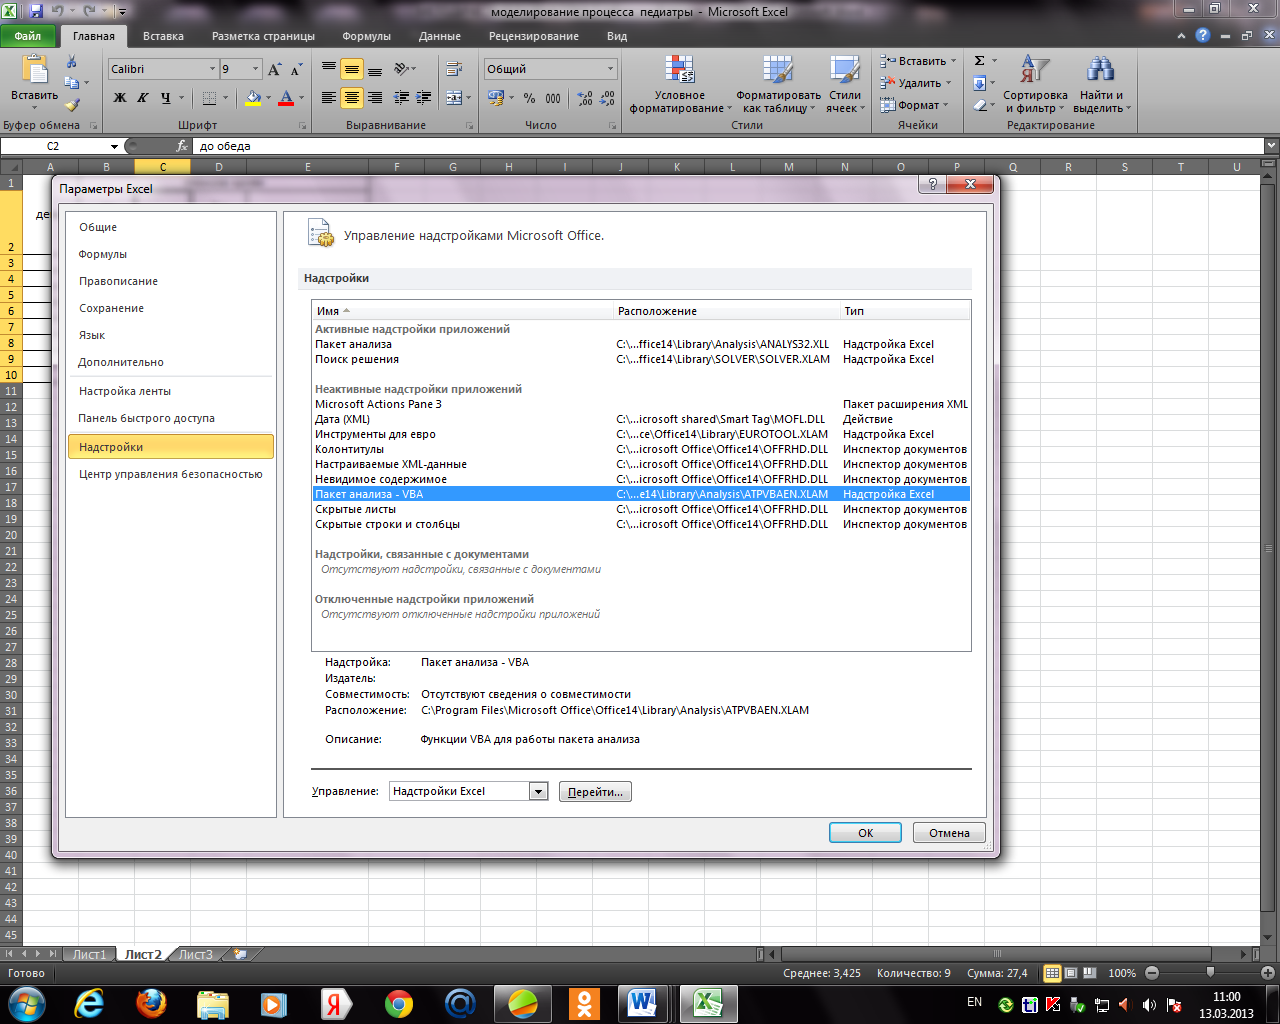
Task: Click the zoom slider handle
Action: (x=1210, y=972)
